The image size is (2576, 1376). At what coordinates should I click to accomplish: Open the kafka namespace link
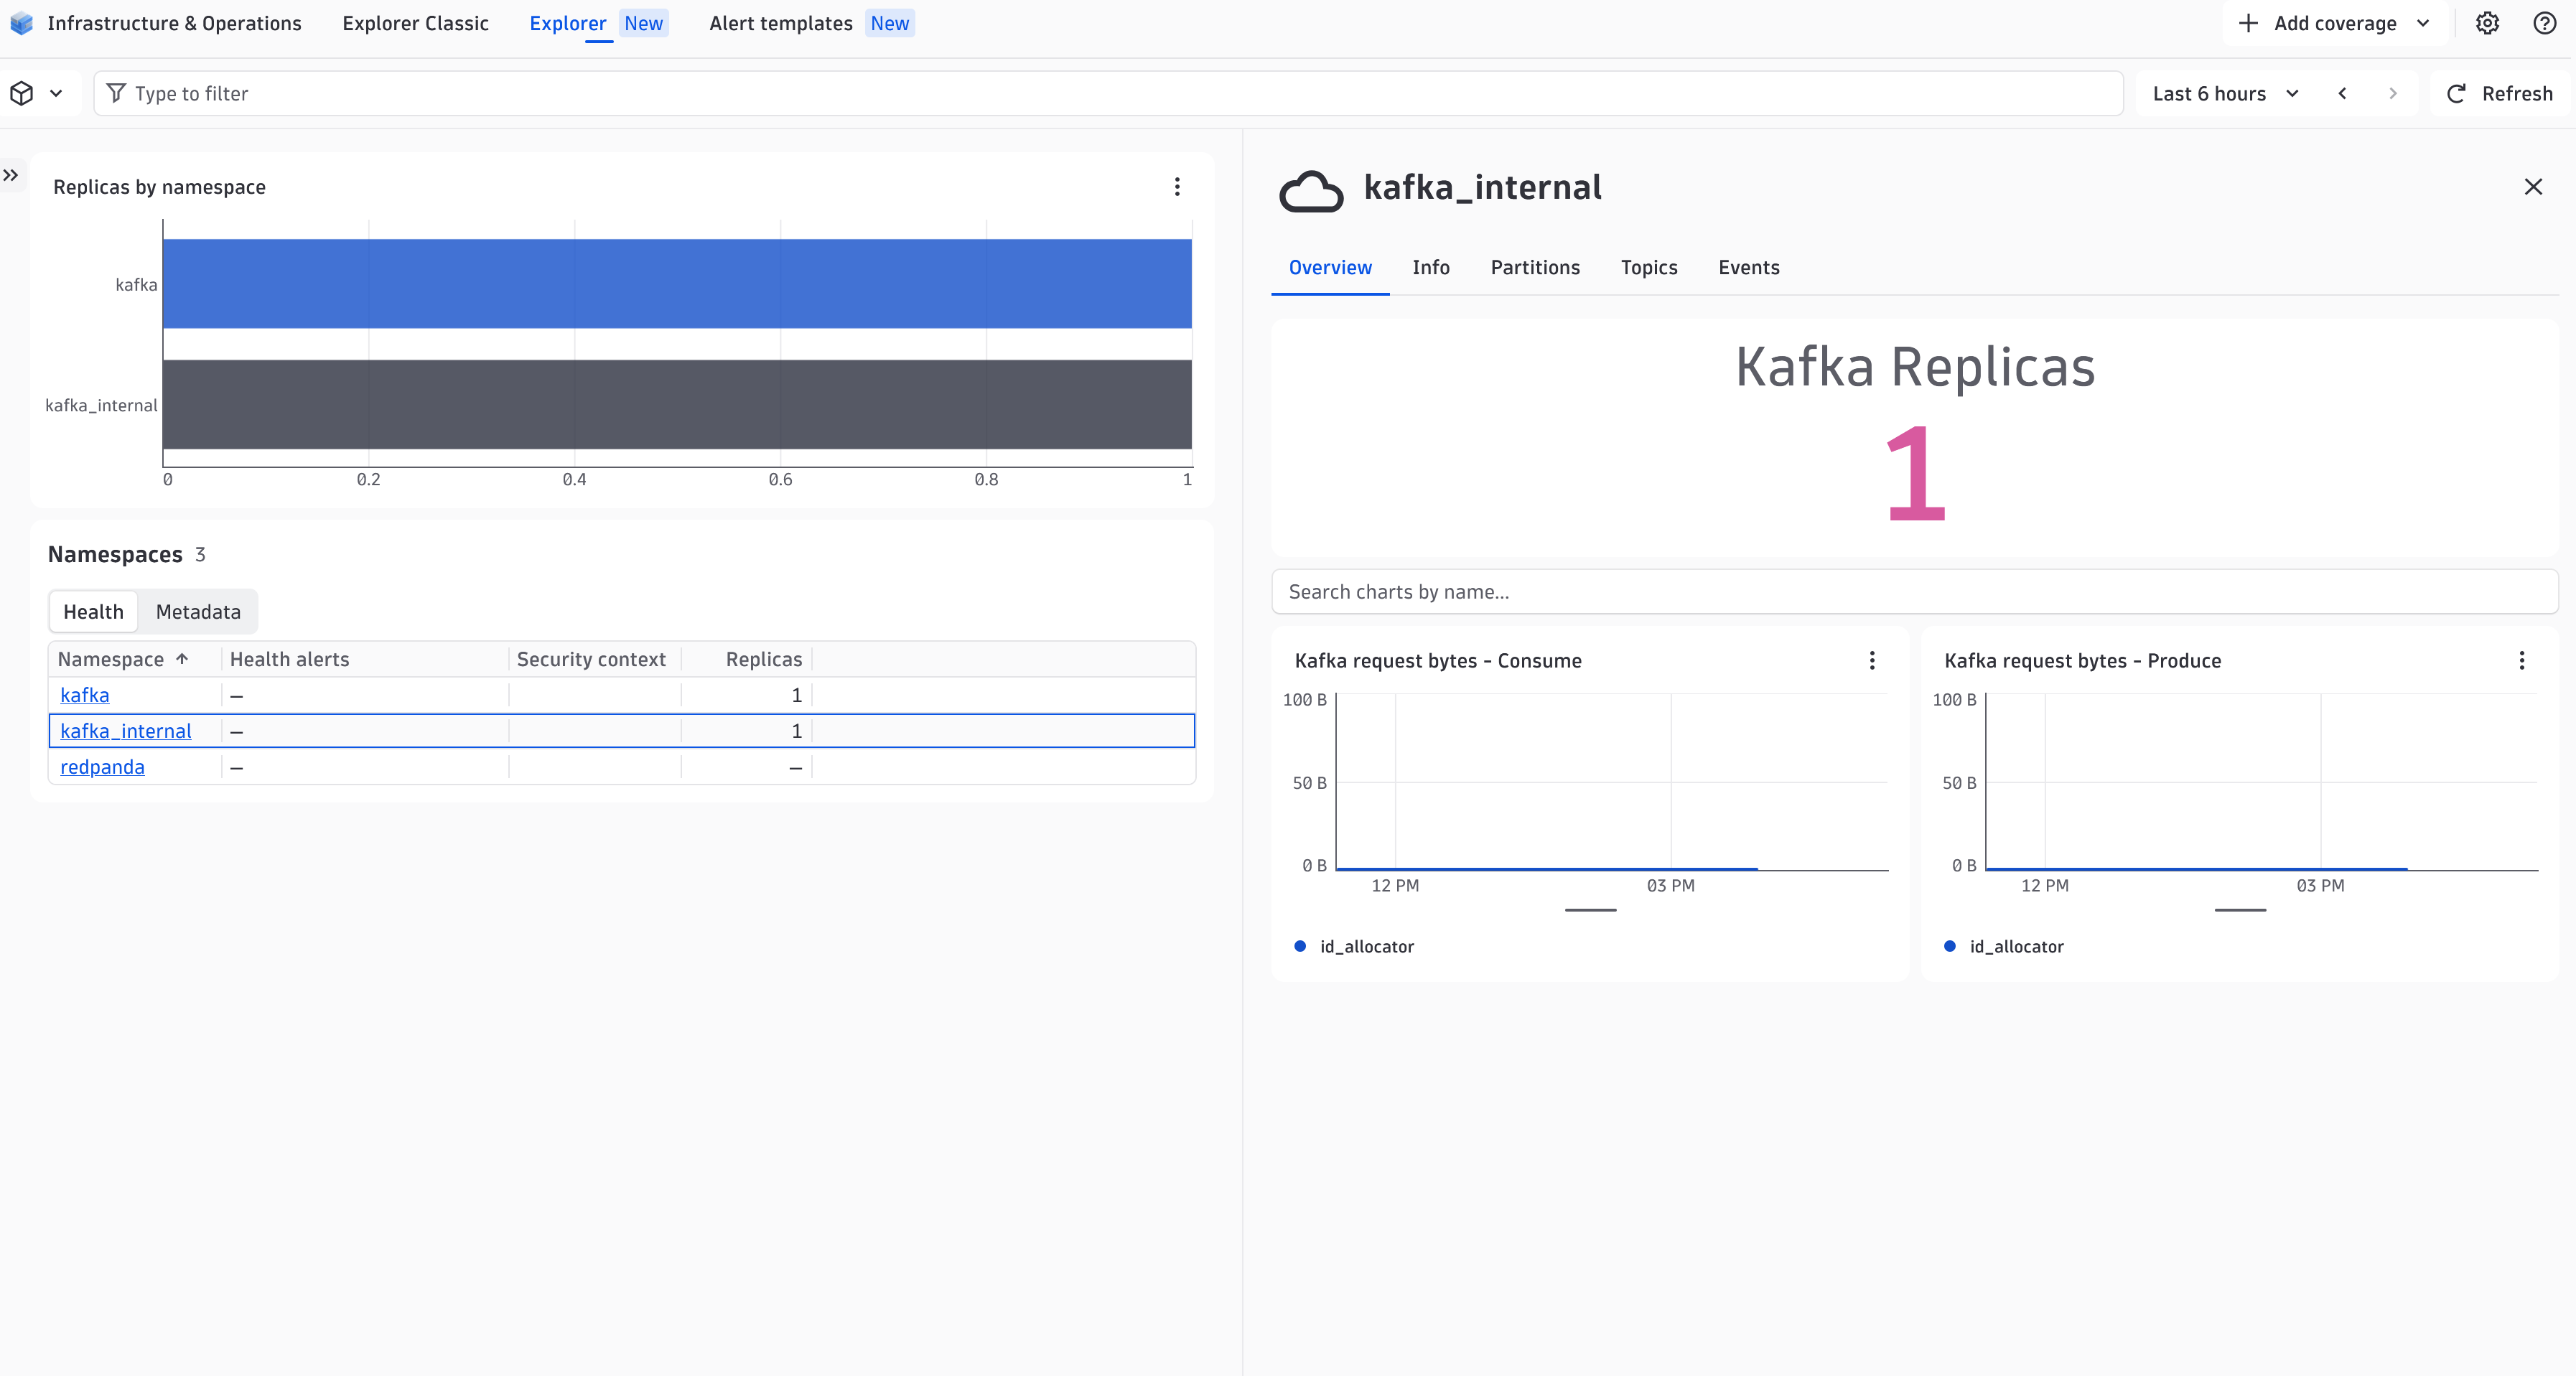coord(85,695)
